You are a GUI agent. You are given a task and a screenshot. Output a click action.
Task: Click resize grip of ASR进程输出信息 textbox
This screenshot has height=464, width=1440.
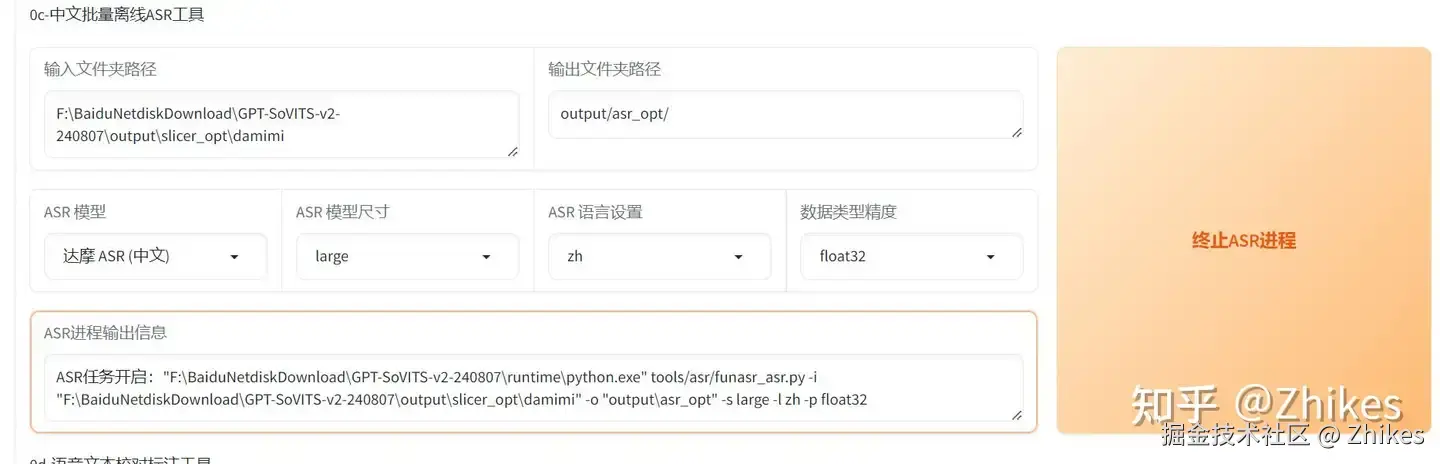1016,415
